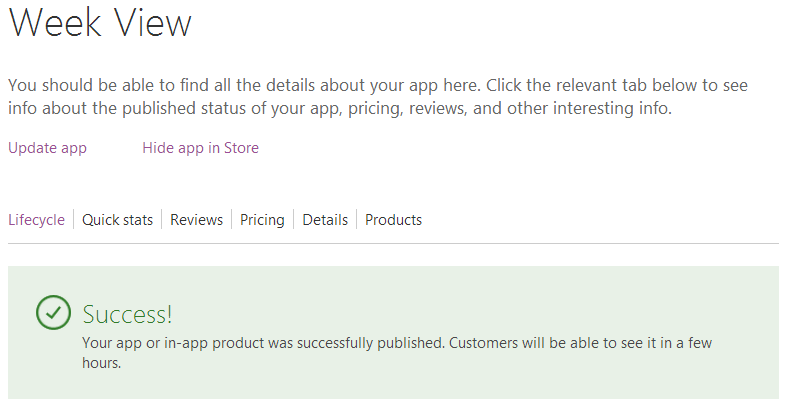Show the Details tab
This screenshot has height=409, width=787.
click(x=325, y=220)
